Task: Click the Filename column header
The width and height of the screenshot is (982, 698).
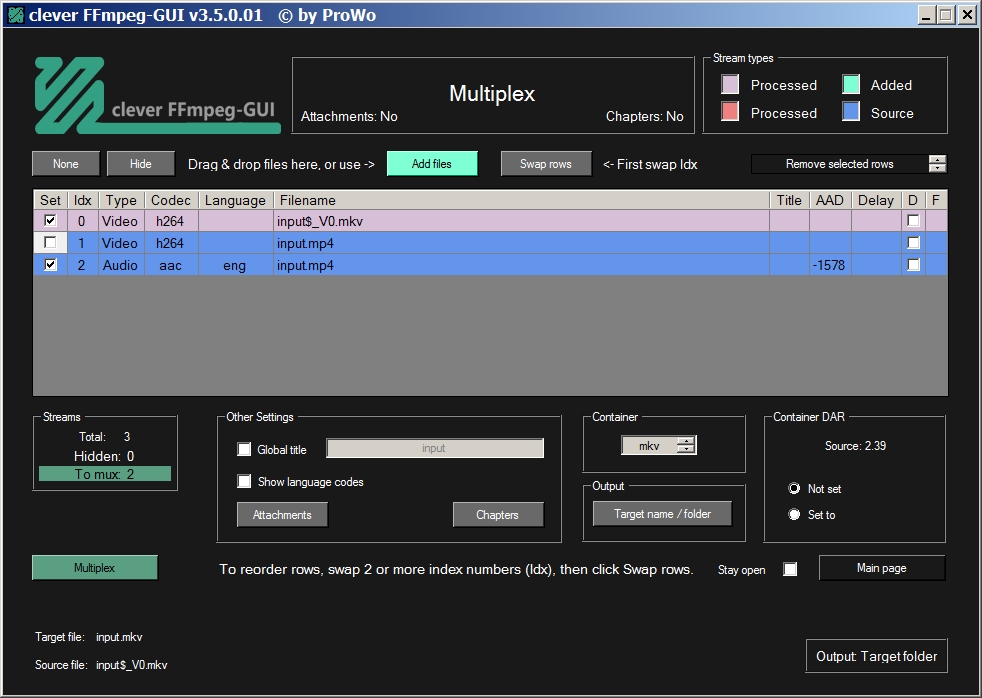Action: point(521,200)
